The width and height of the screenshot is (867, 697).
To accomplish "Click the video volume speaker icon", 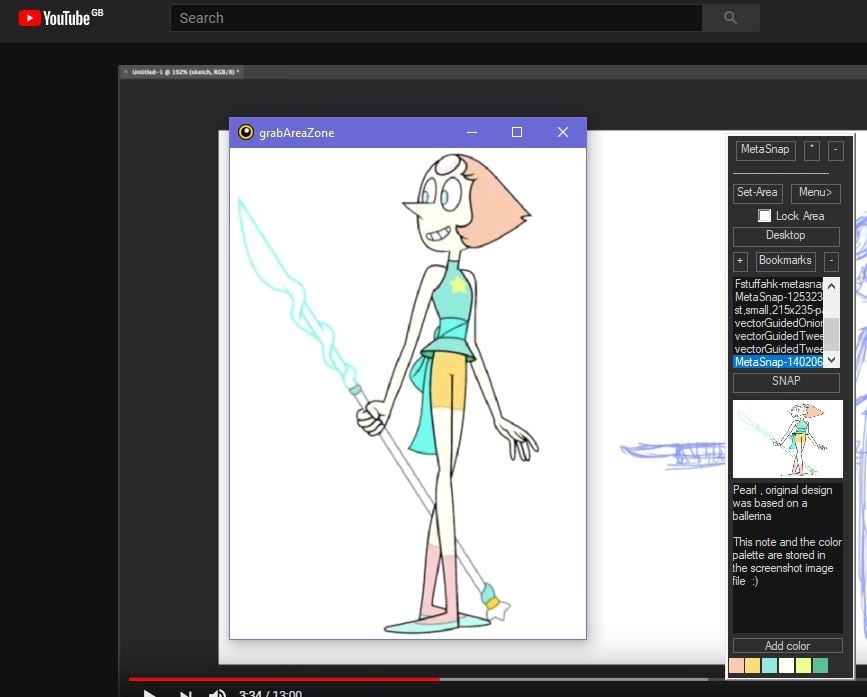I will 217,693.
